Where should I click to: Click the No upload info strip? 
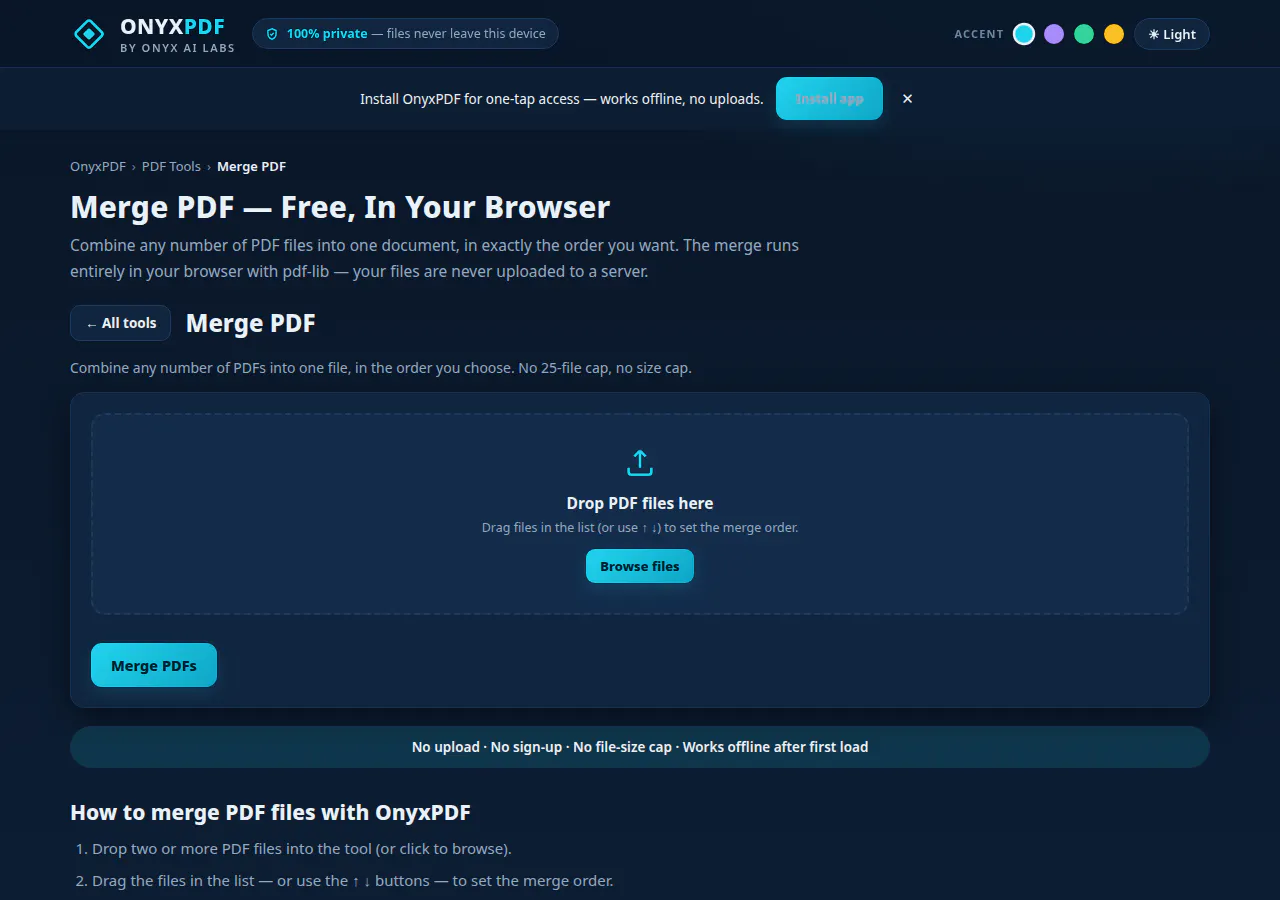640,747
